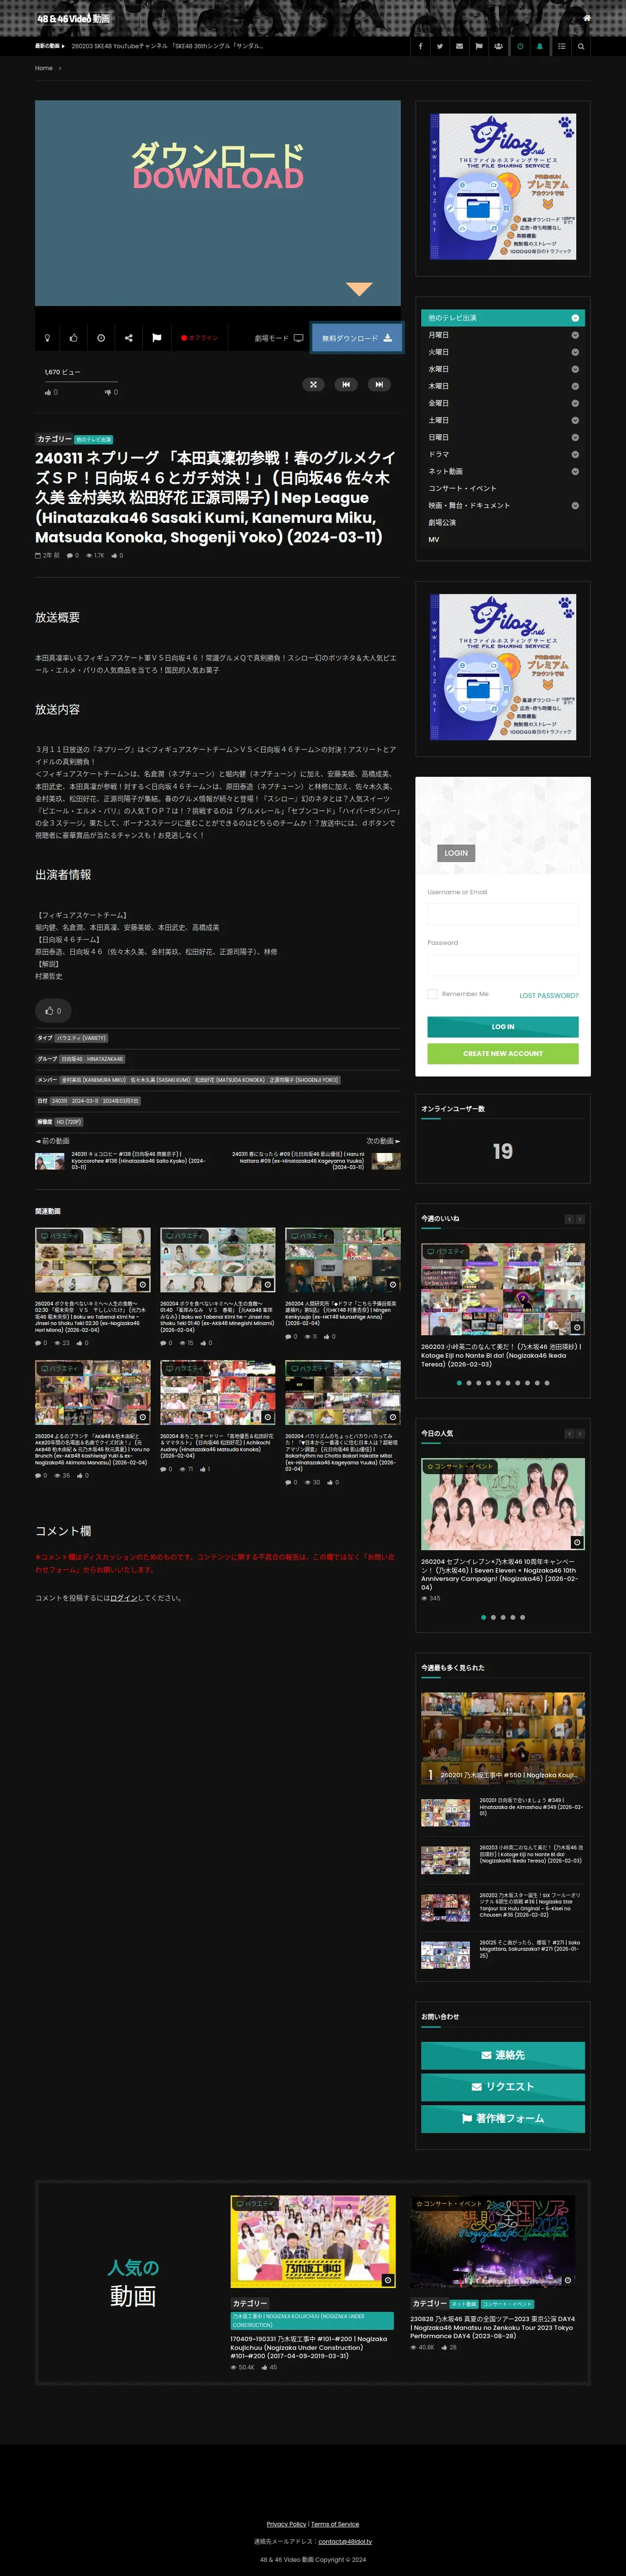Screen dimensions: 626x2576
Task: Open the Facebook icon in top bar
Action: (420, 46)
